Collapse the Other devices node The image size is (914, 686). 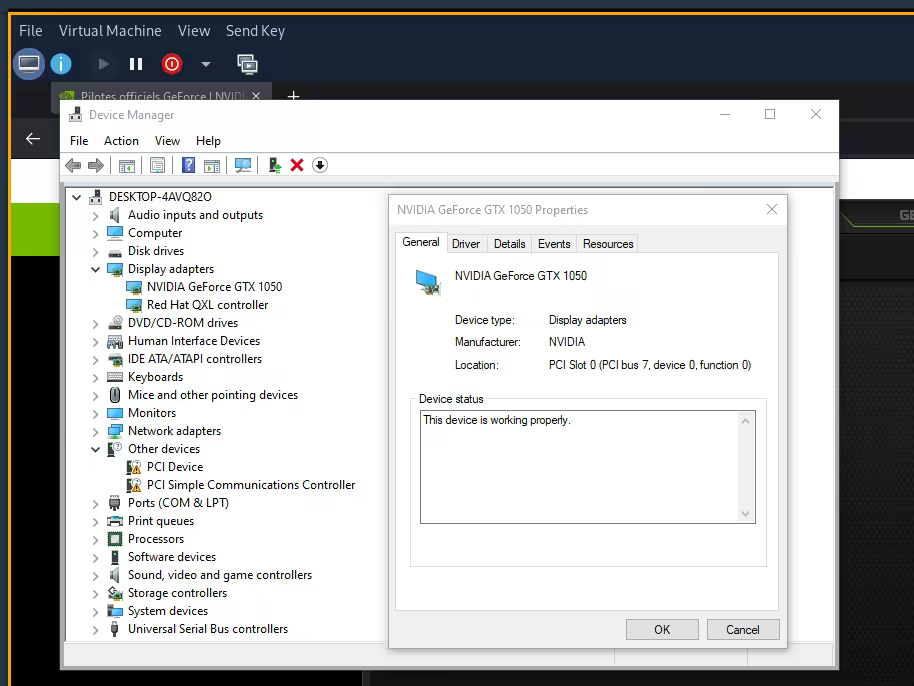[96, 449]
